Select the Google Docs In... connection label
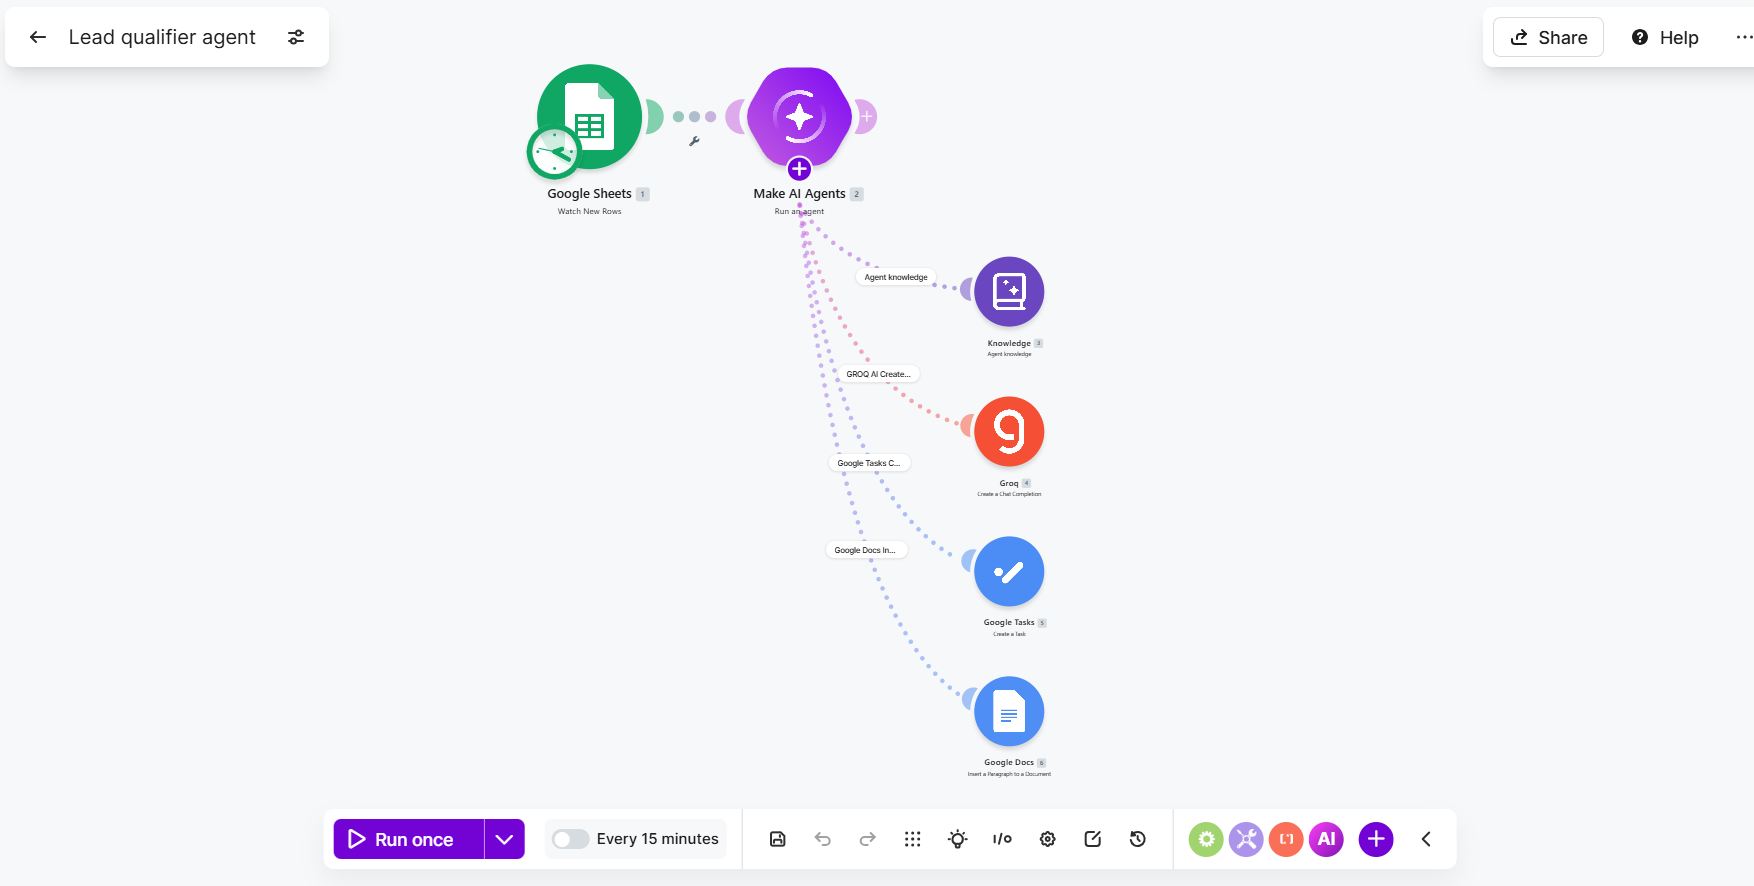This screenshot has height=886, width=1754. tap(866, 550)
